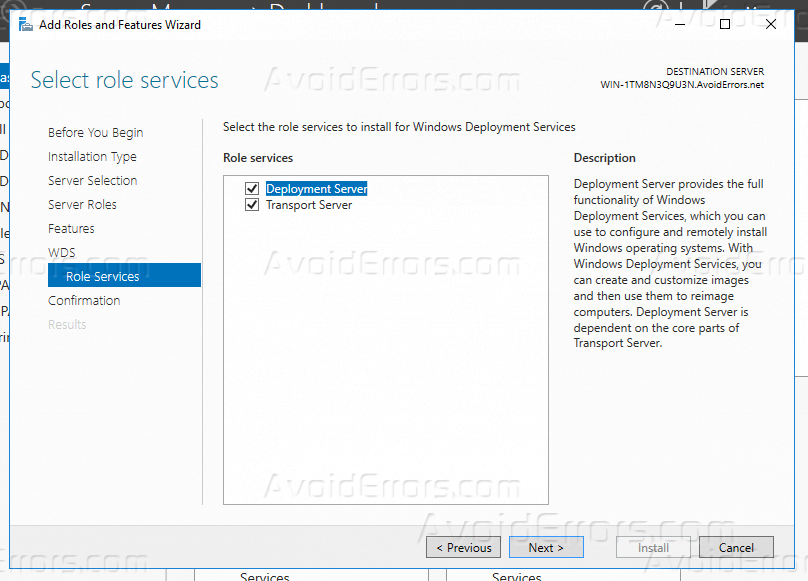Image resolution: width=808 pixels, height=581 pixels.
Task: Click the wizard icon in title bar
Action: (x=25, y=25)
